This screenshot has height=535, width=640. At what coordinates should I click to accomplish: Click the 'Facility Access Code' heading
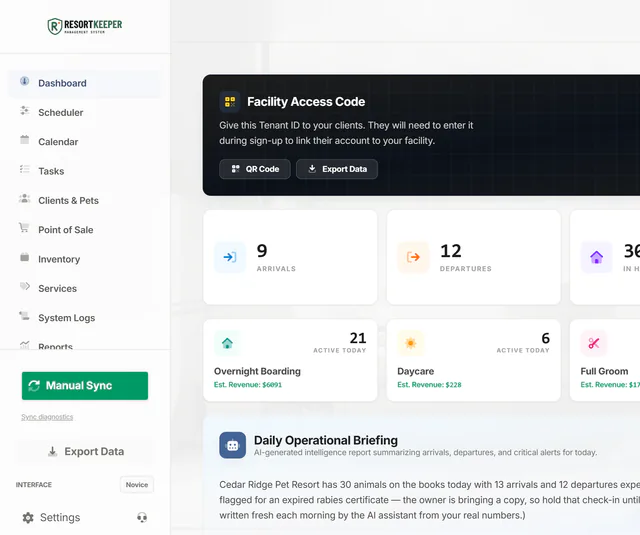pos(306,102)
